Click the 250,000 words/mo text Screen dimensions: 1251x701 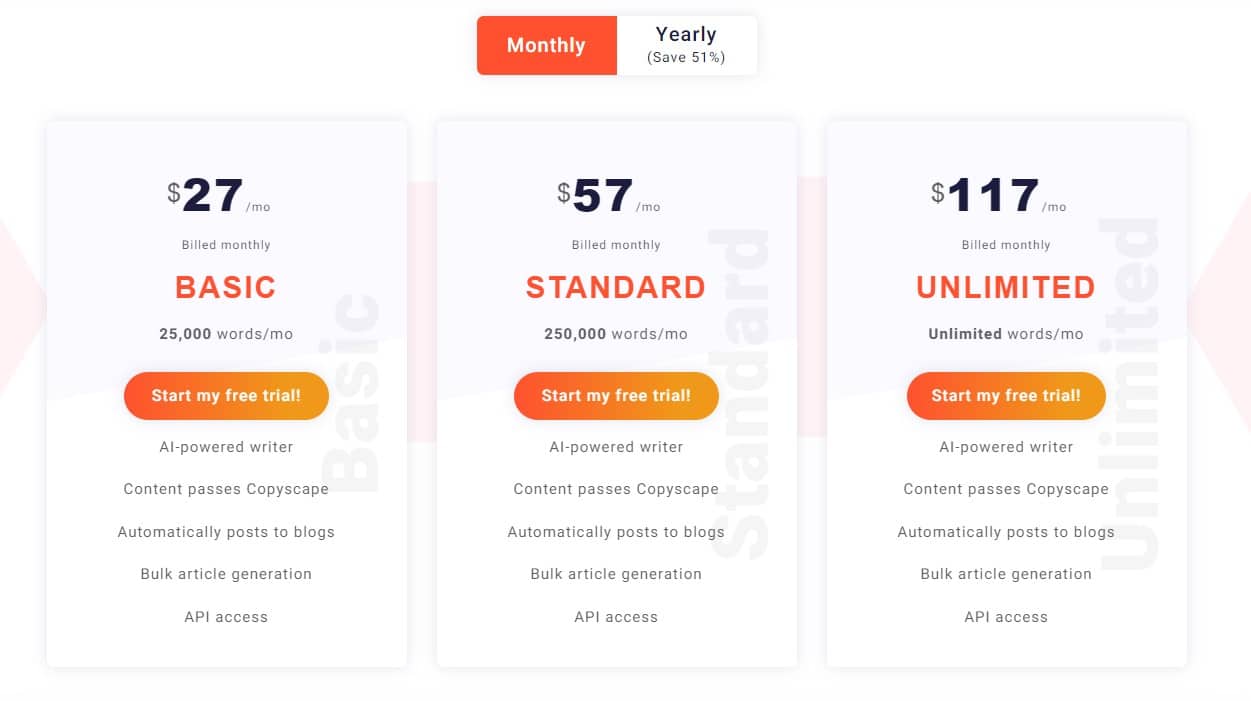(x=616, y=334)
